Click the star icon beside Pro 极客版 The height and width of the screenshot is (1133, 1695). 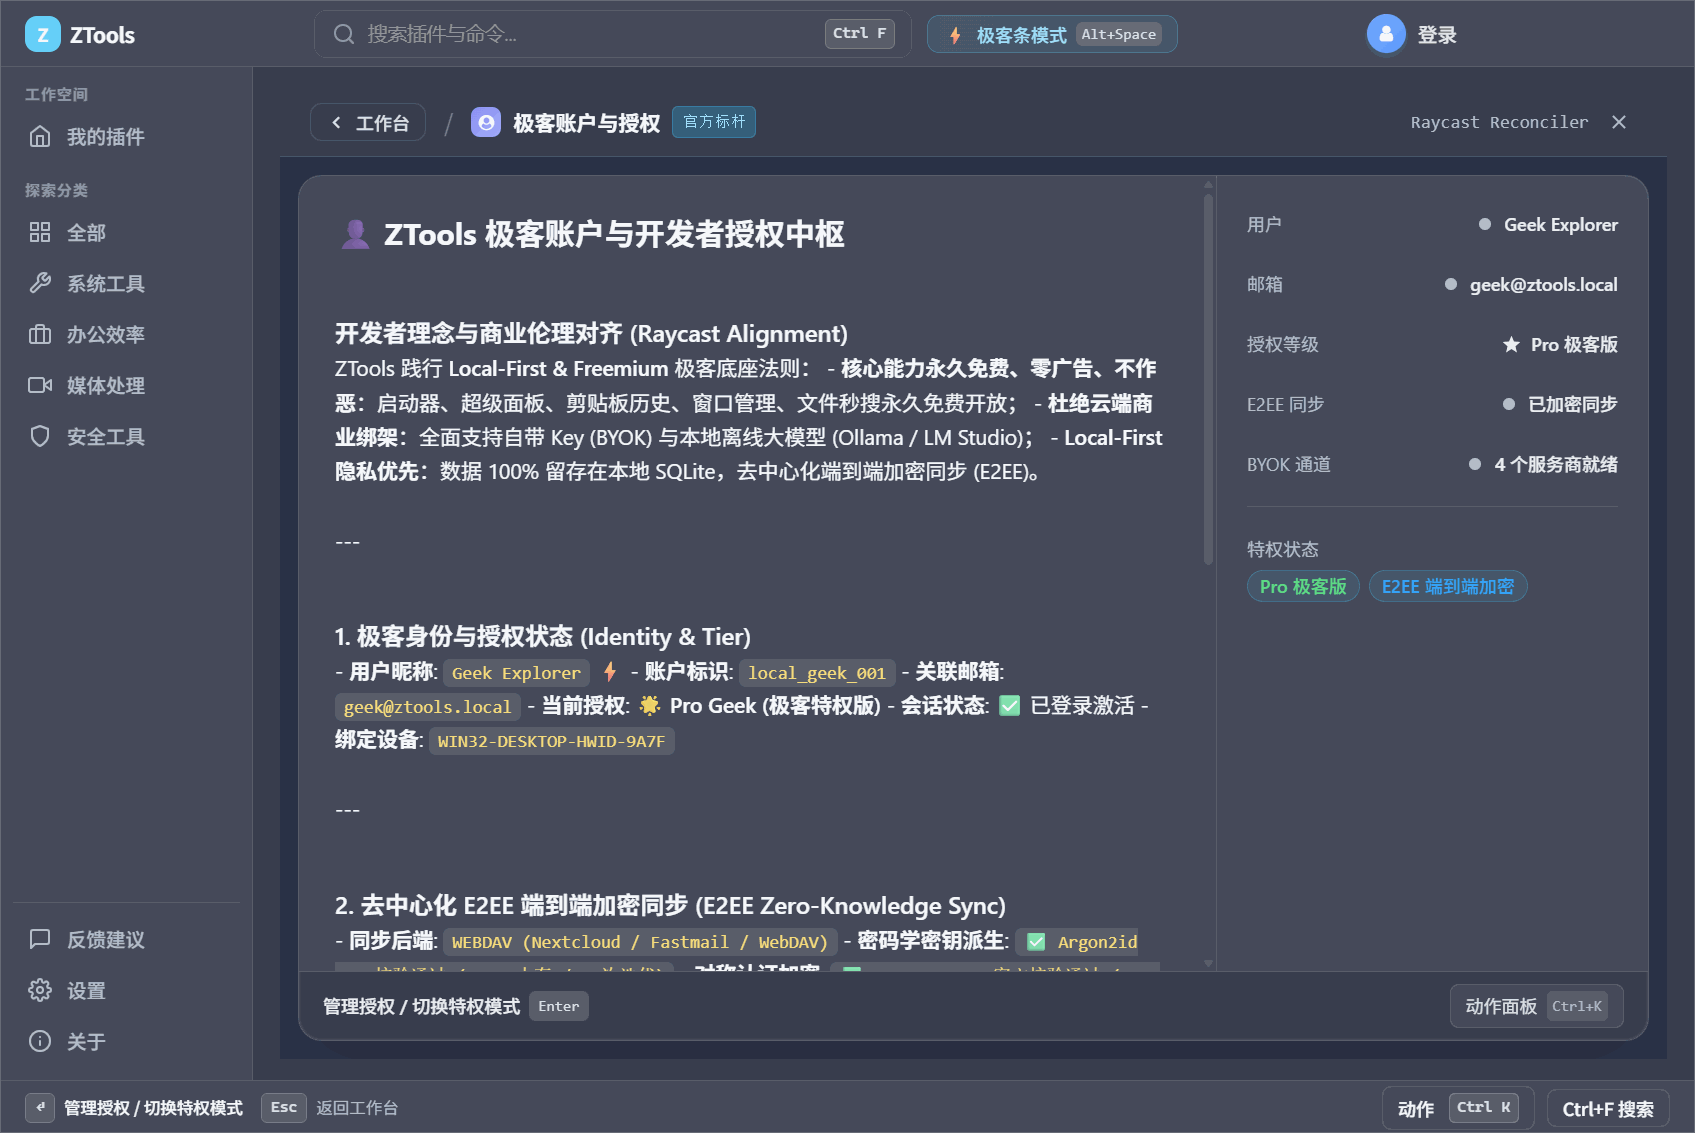pos(1511,345)
